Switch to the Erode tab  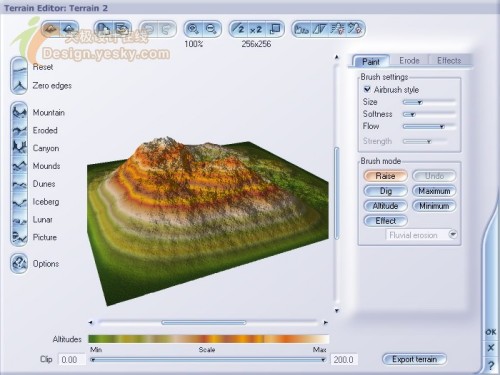coord(409,61)
